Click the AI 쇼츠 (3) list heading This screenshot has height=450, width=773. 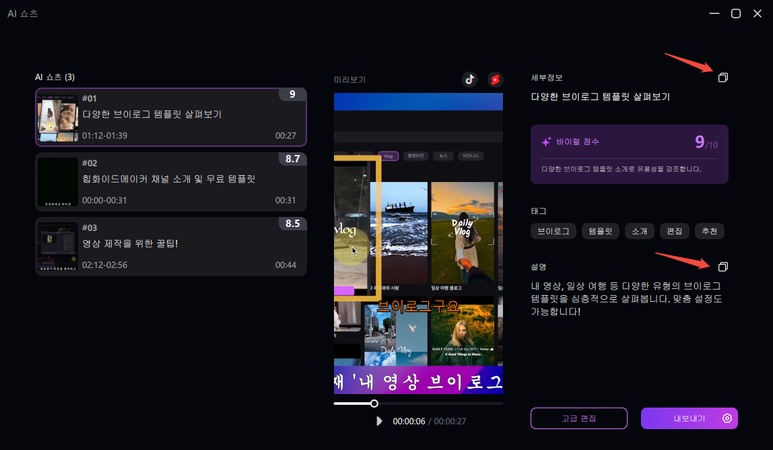click(55, 77)
